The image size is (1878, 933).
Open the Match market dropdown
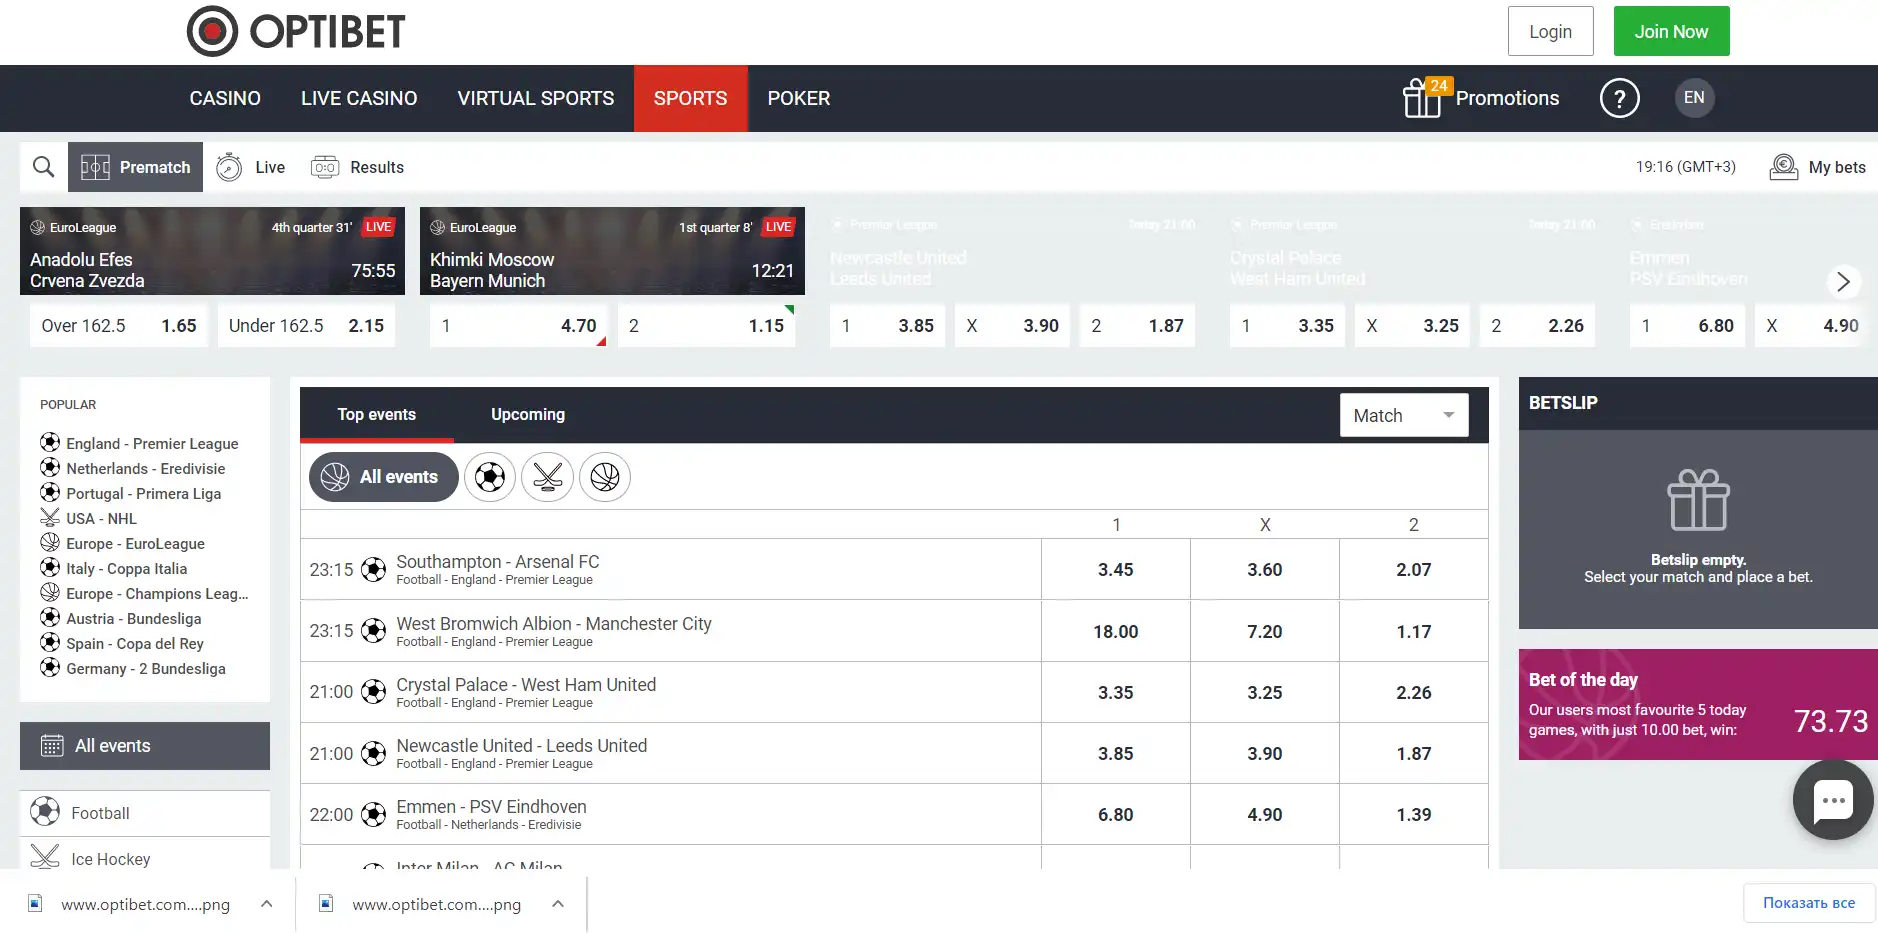point(1403,416)
